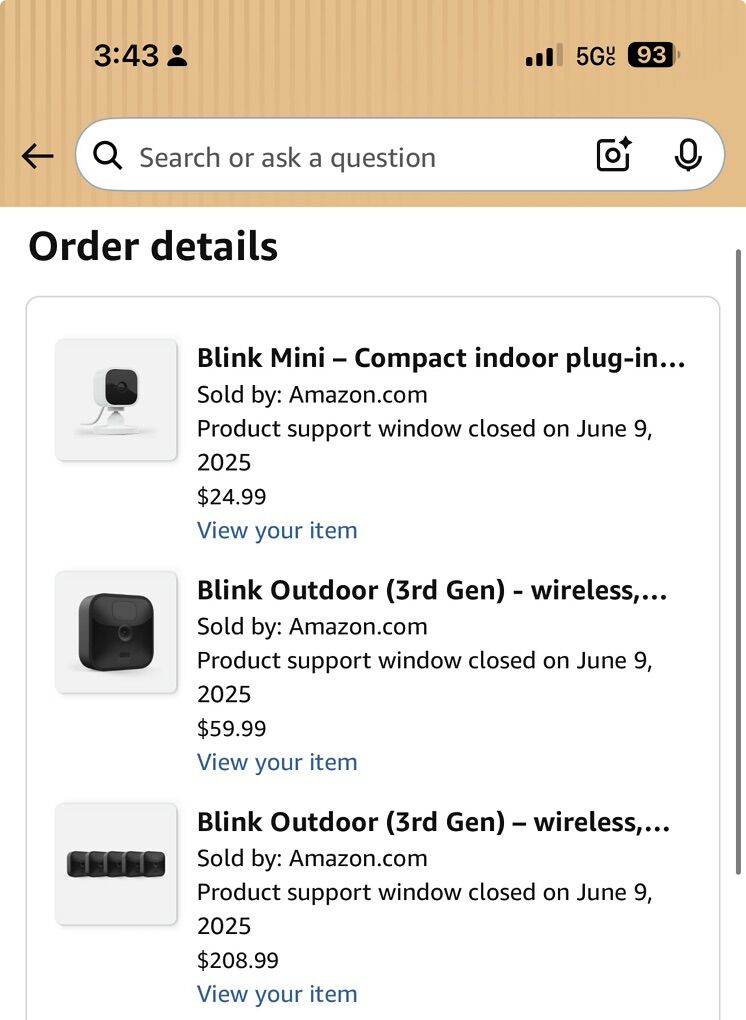Click 'View your item' below the $208.99 price
This screenshot has width=746, height=1020.
(277, 994)
